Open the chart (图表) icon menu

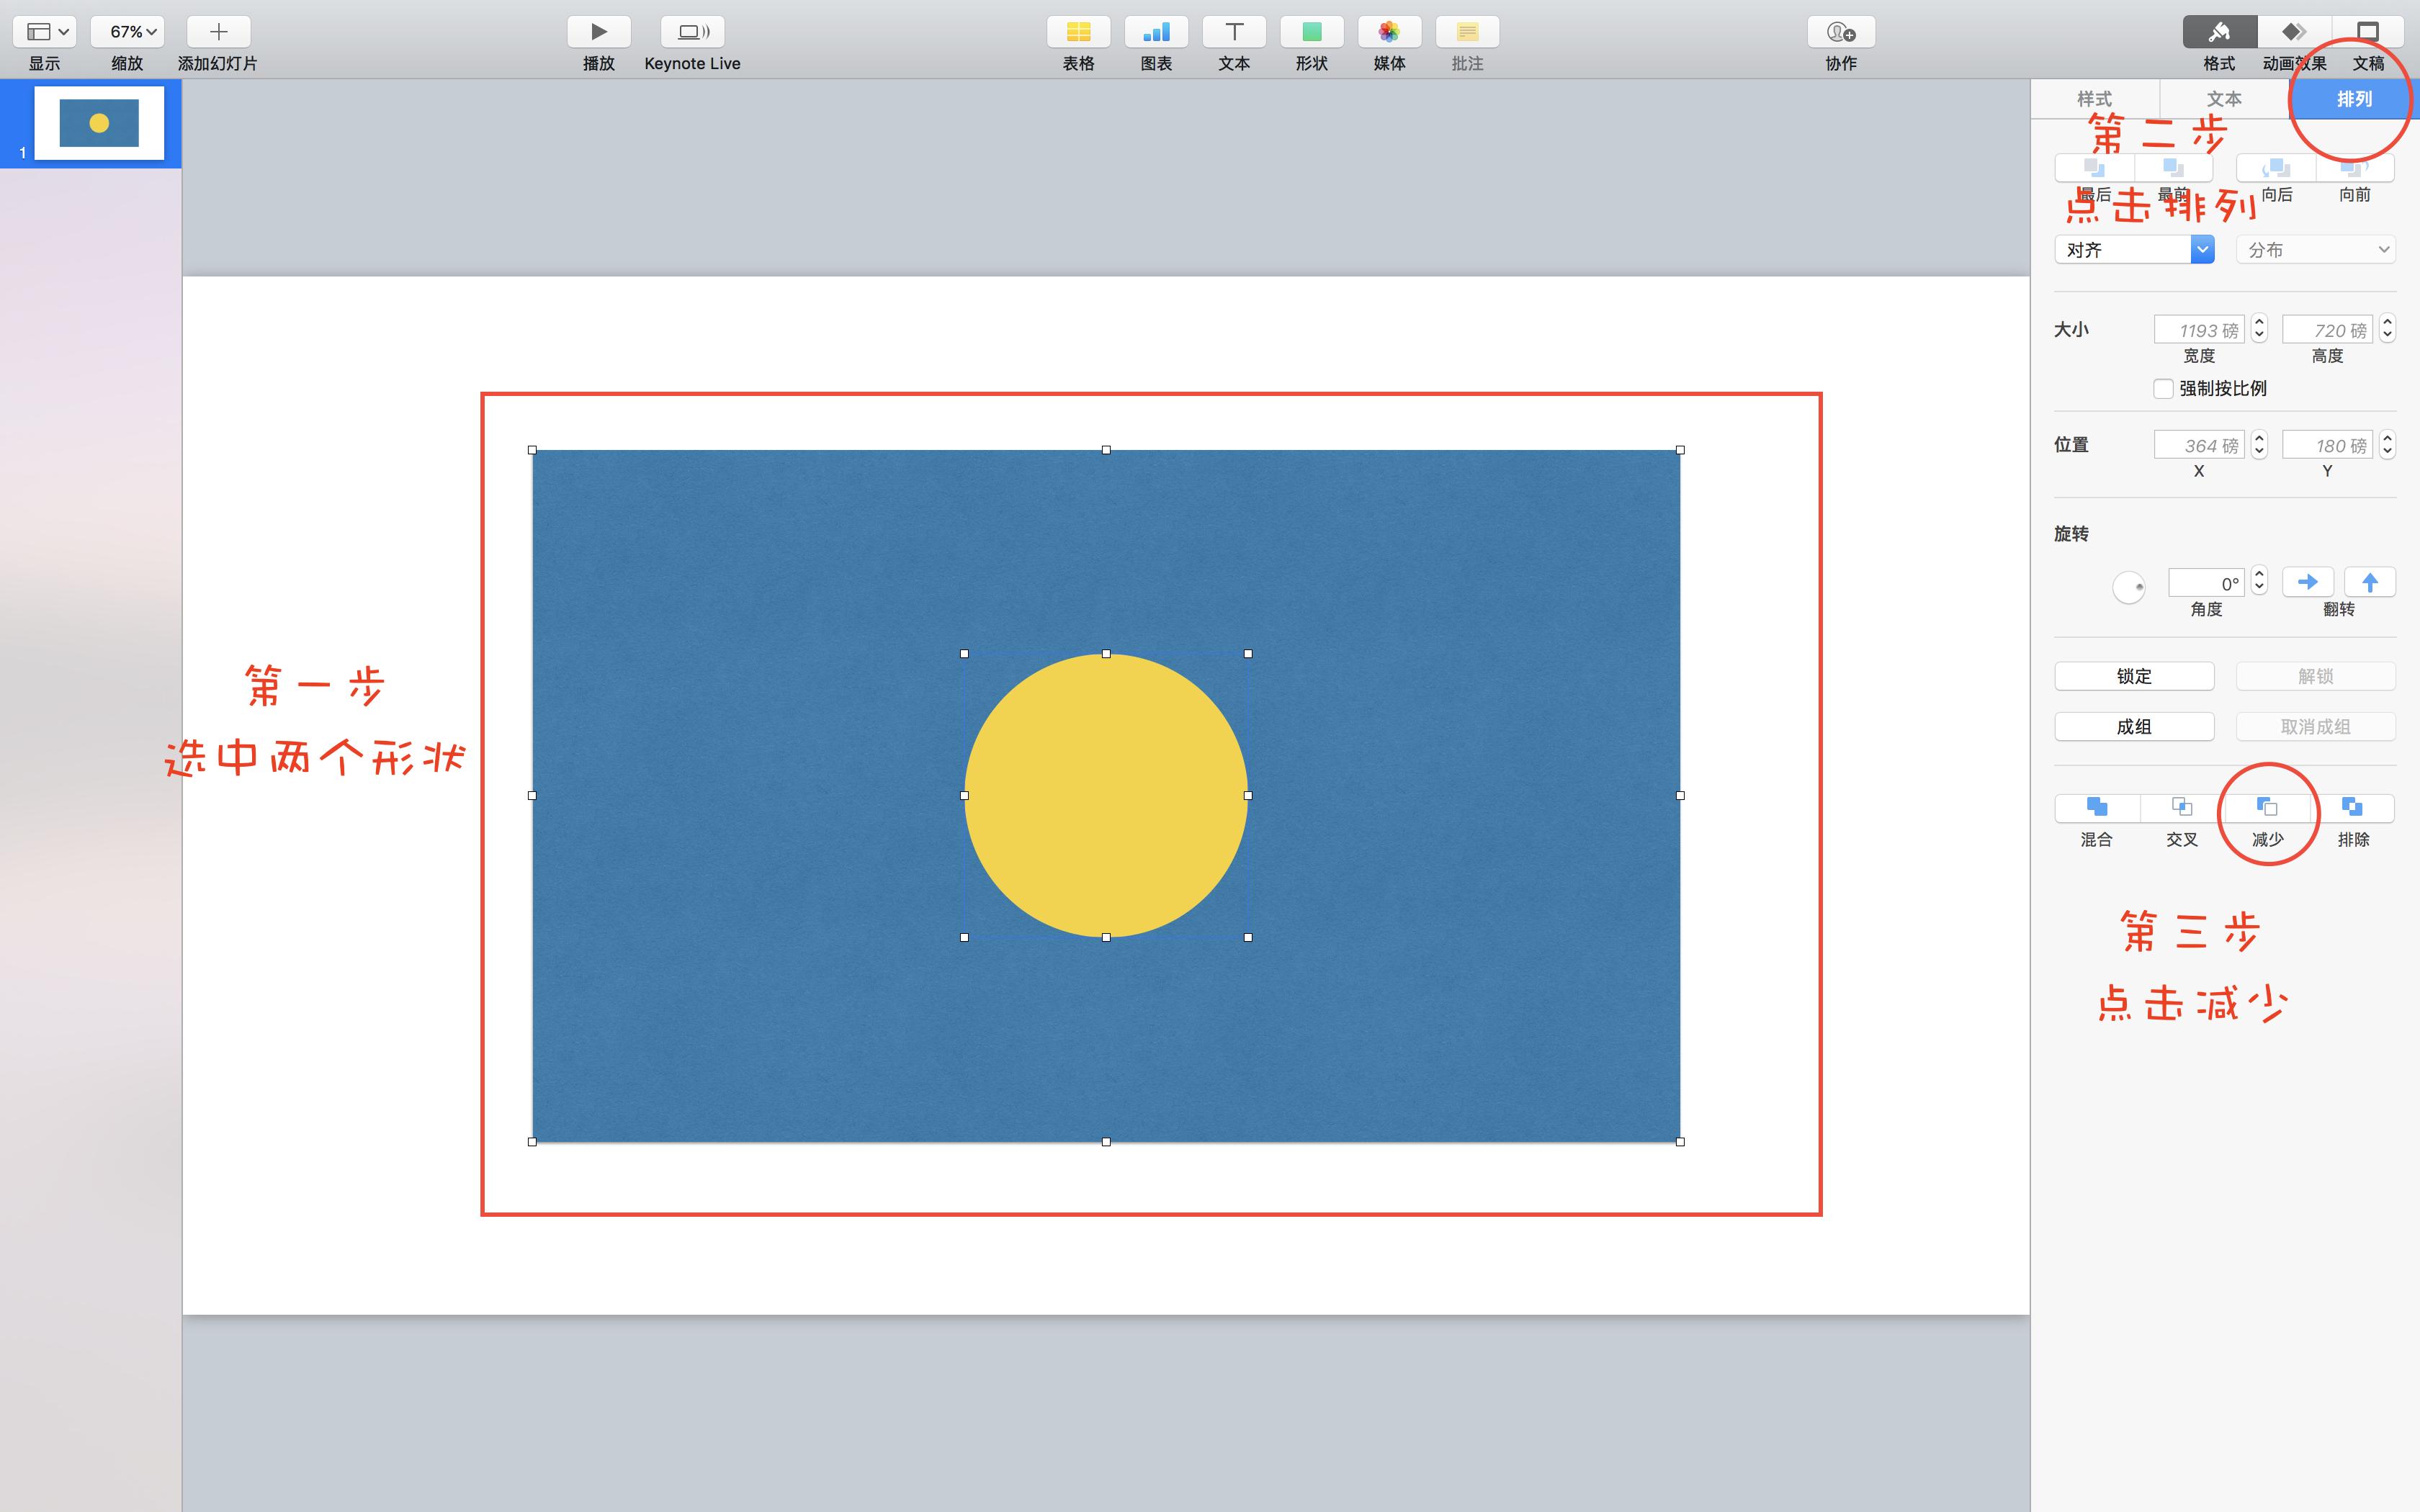coord(1156,32)
